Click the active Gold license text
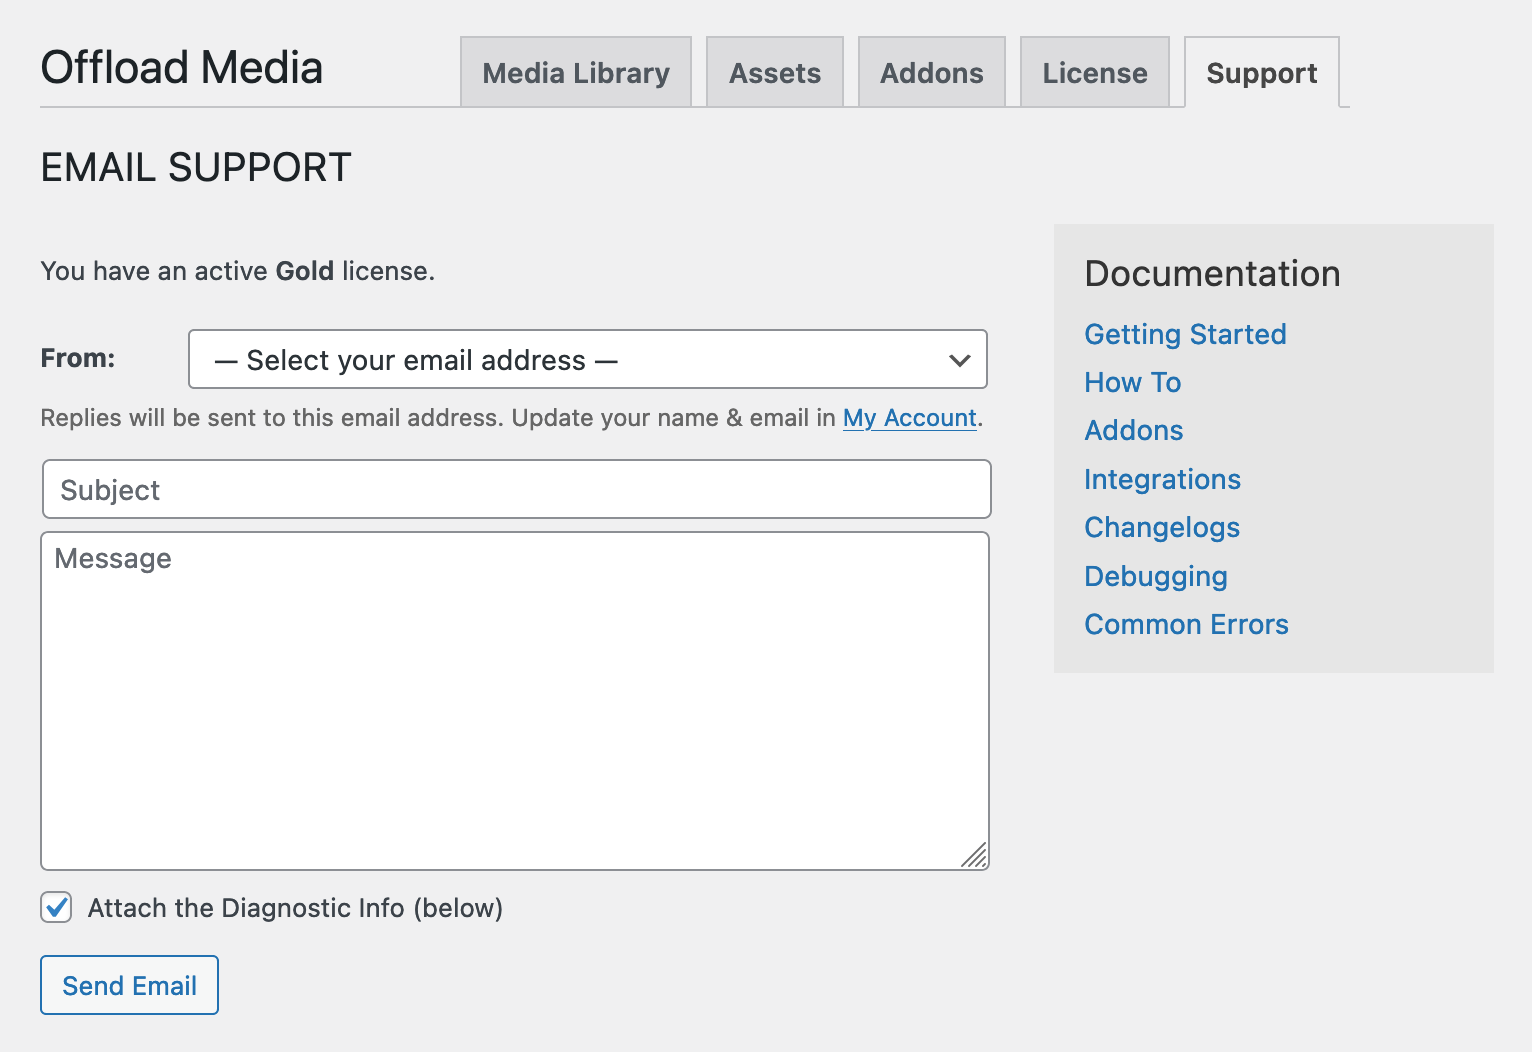The width and height of the screenshot is (1532, 1052). click(238, 271)
